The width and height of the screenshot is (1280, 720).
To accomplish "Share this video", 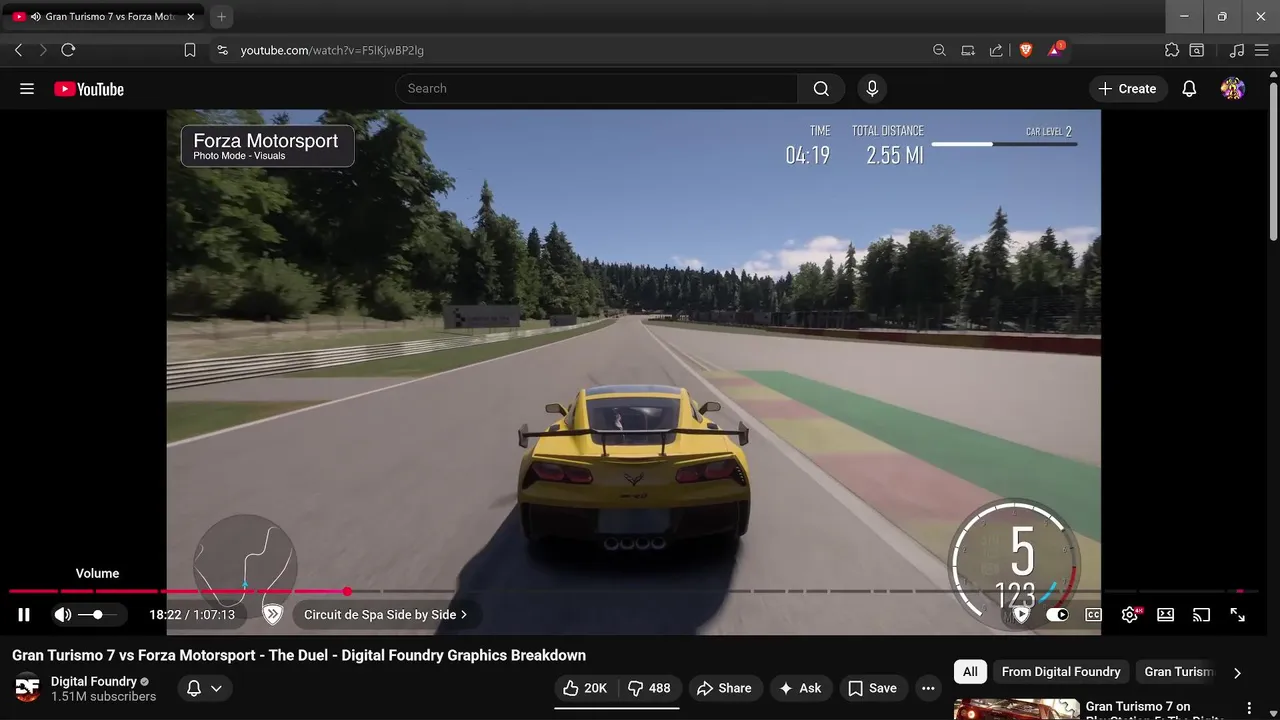I will tap(724, 688).
